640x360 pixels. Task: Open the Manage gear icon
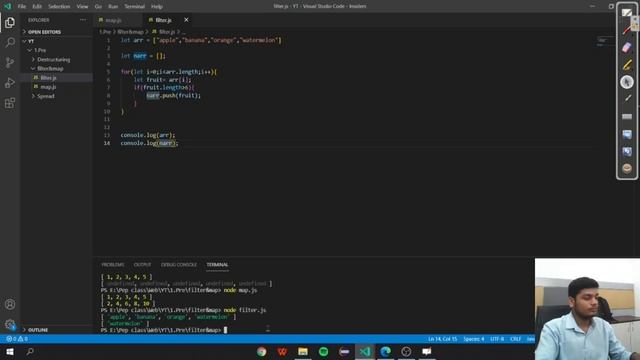[10, 324]
